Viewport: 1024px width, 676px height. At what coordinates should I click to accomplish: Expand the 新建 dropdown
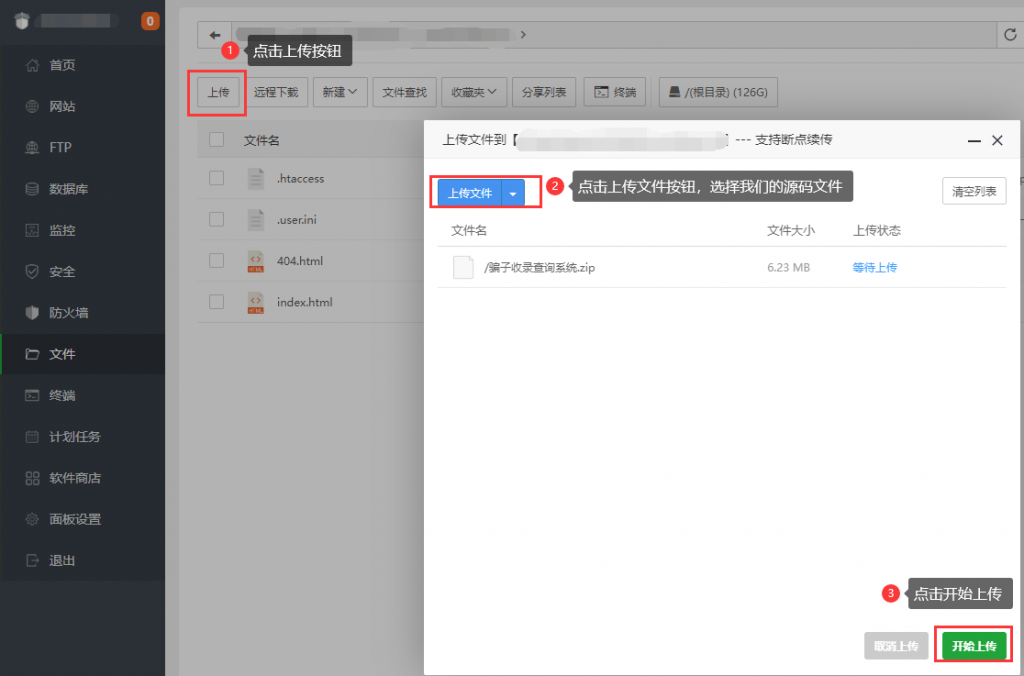pos(340,92)
